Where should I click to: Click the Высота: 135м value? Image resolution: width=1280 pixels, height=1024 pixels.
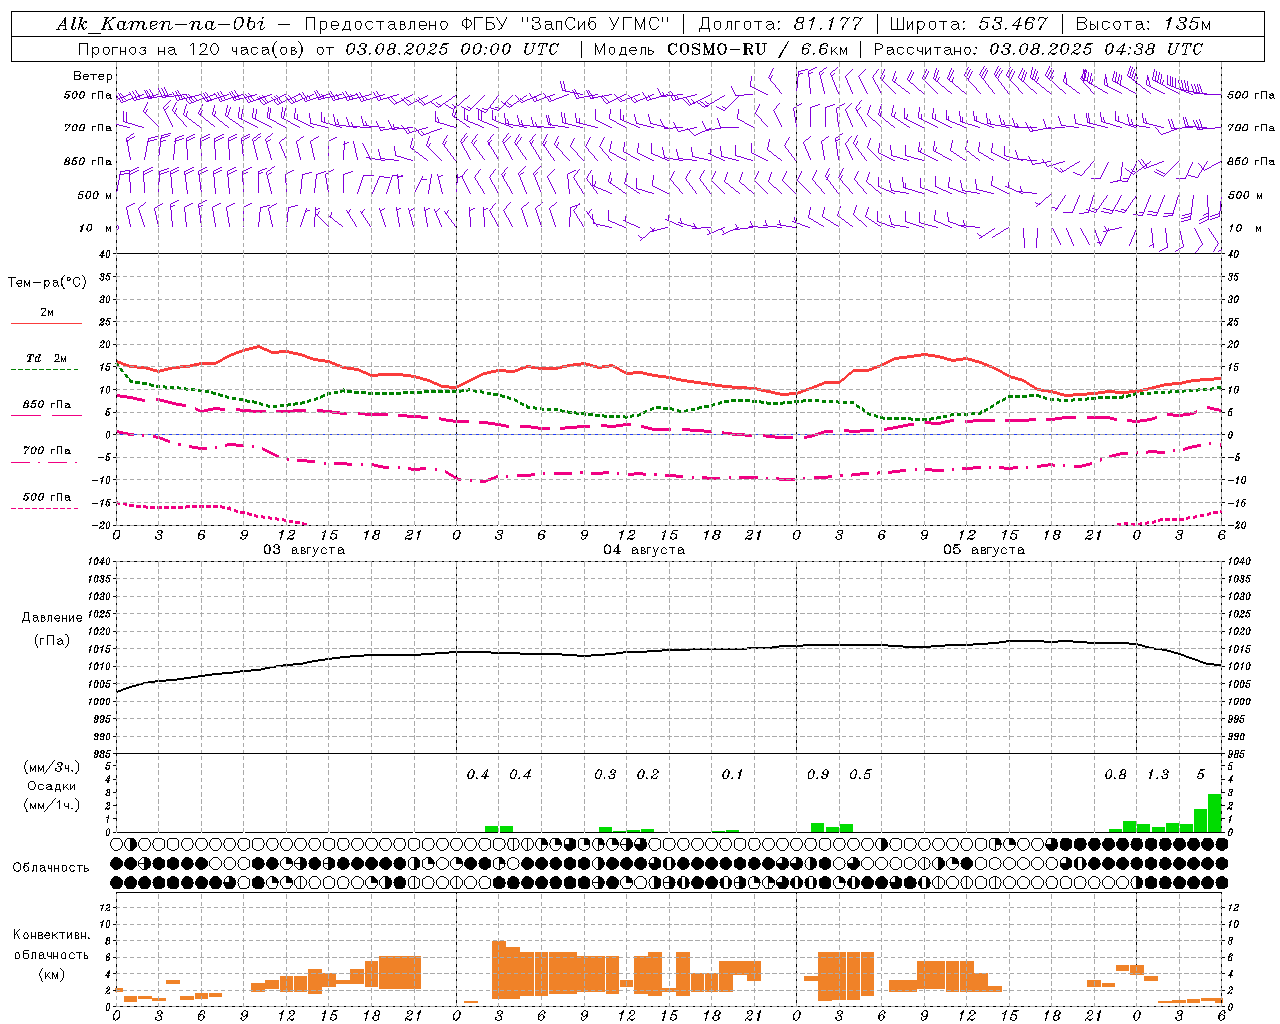pos(1142,24)
